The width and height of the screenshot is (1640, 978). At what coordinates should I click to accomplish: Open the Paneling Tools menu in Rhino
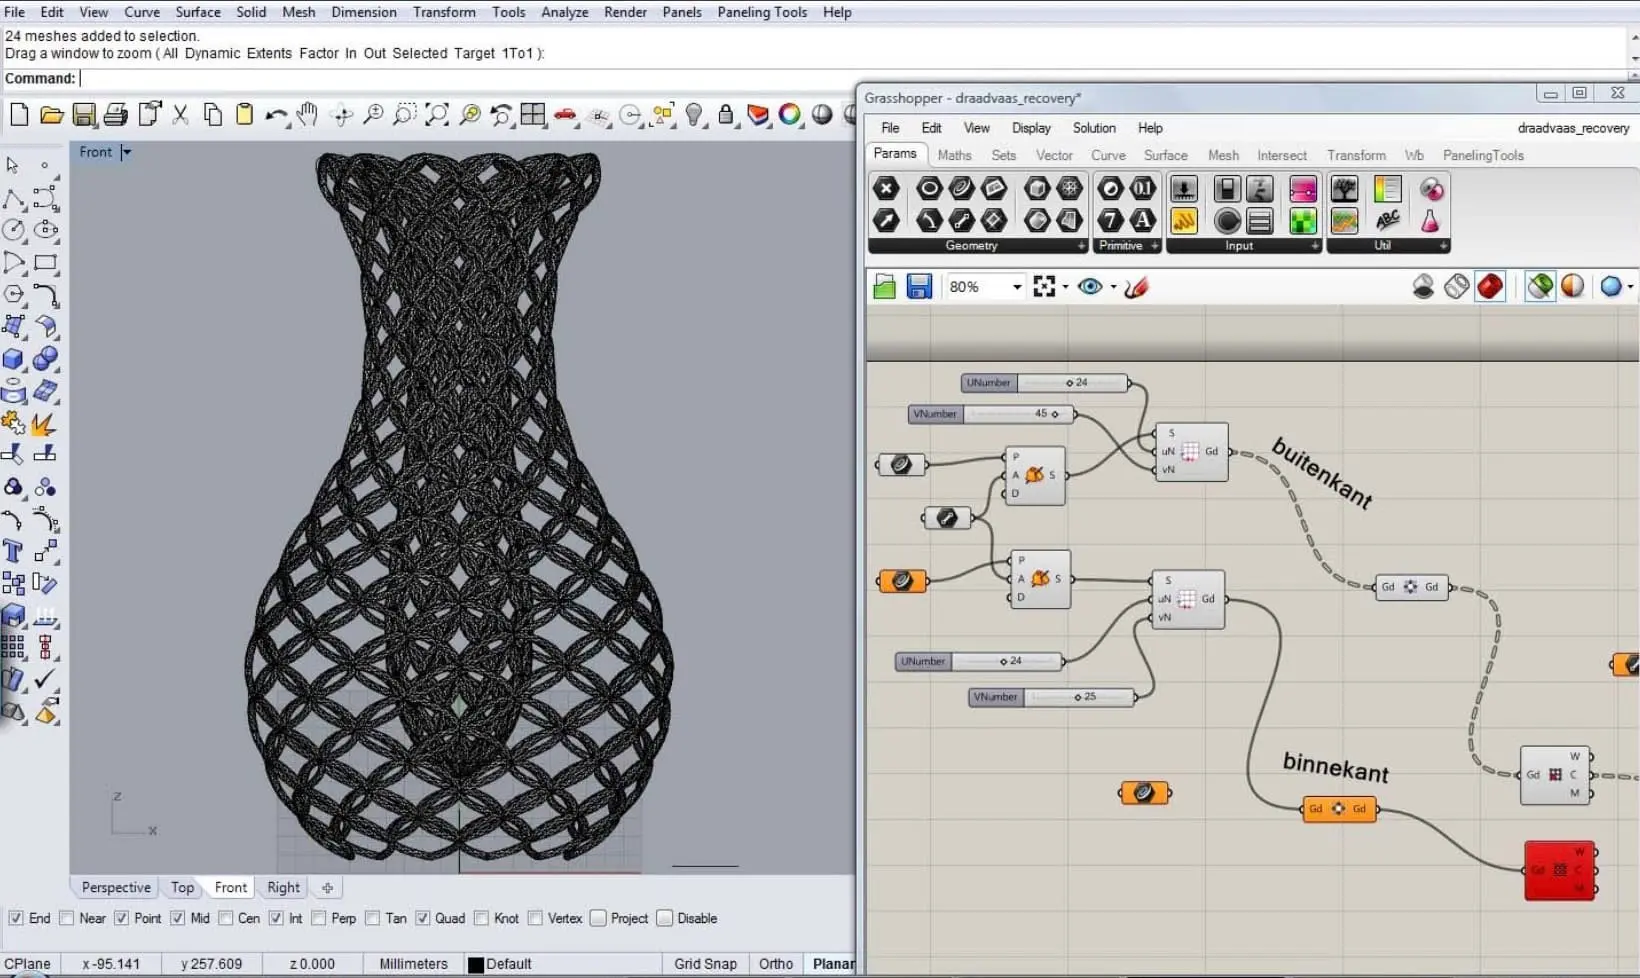coord(762,12)
